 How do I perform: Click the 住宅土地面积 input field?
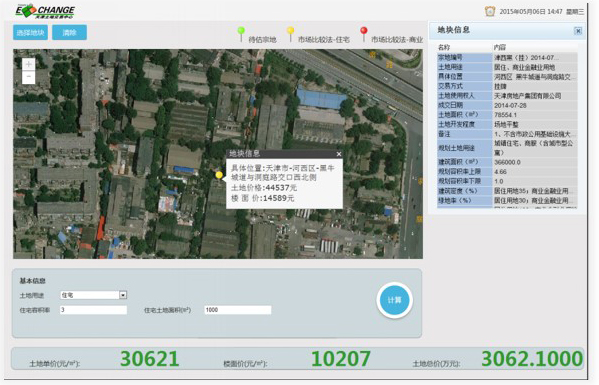tap(238, 310)
